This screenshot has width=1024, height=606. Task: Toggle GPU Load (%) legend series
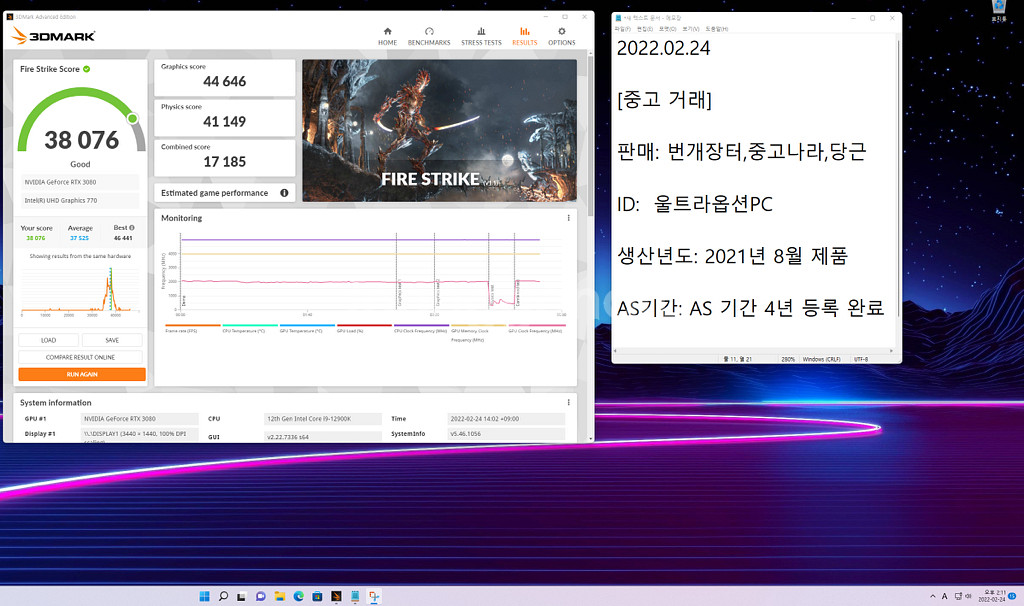(364, 328)
